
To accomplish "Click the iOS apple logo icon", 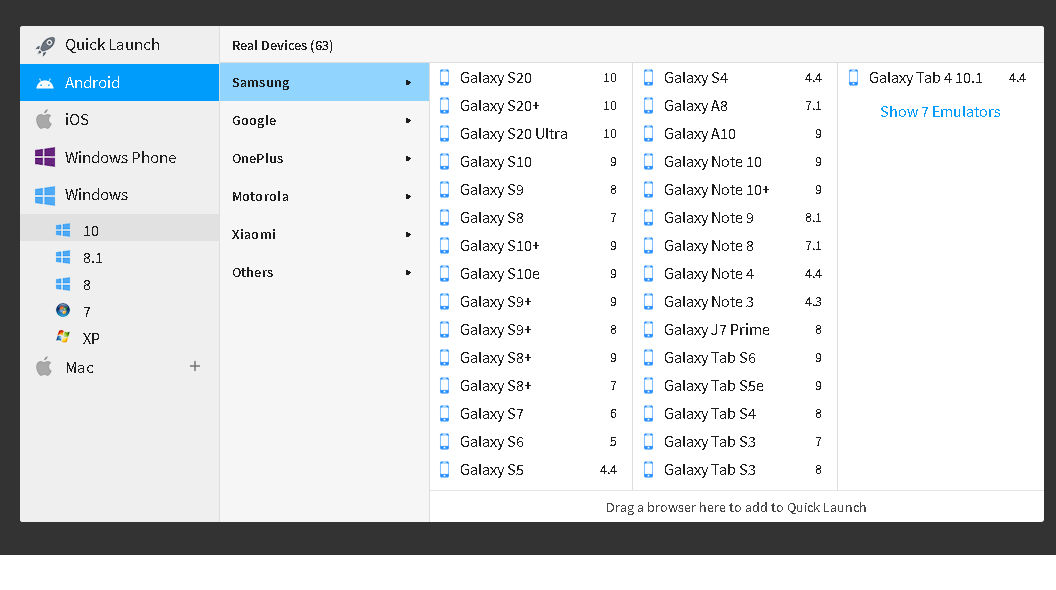I will [44, 119].
